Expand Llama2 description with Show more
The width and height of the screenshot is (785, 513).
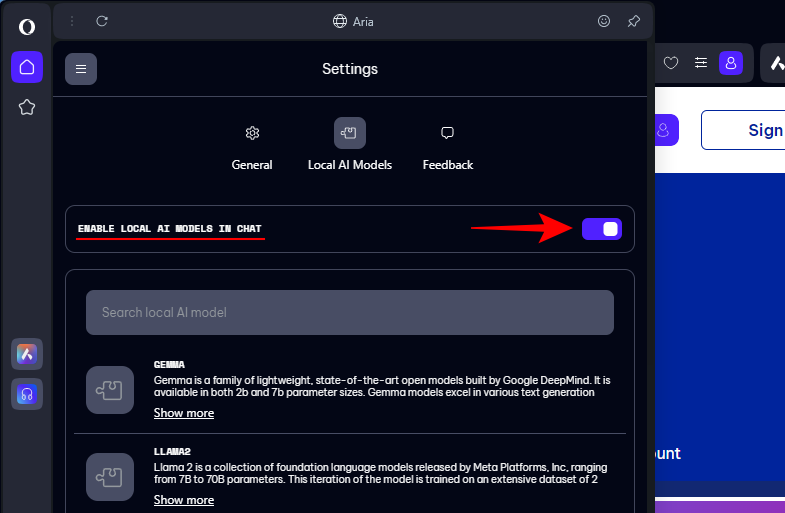click(x=184, y=500)
